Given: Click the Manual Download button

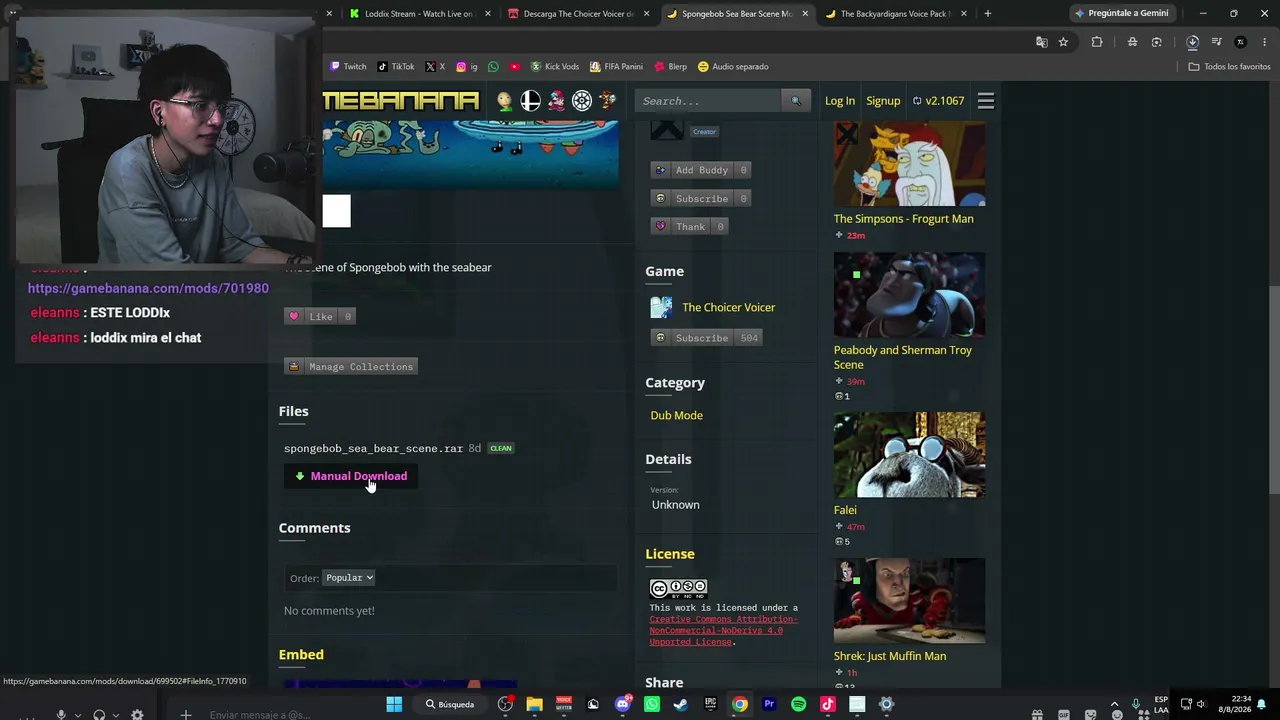Looking at the screenshot, I should 351,476.
